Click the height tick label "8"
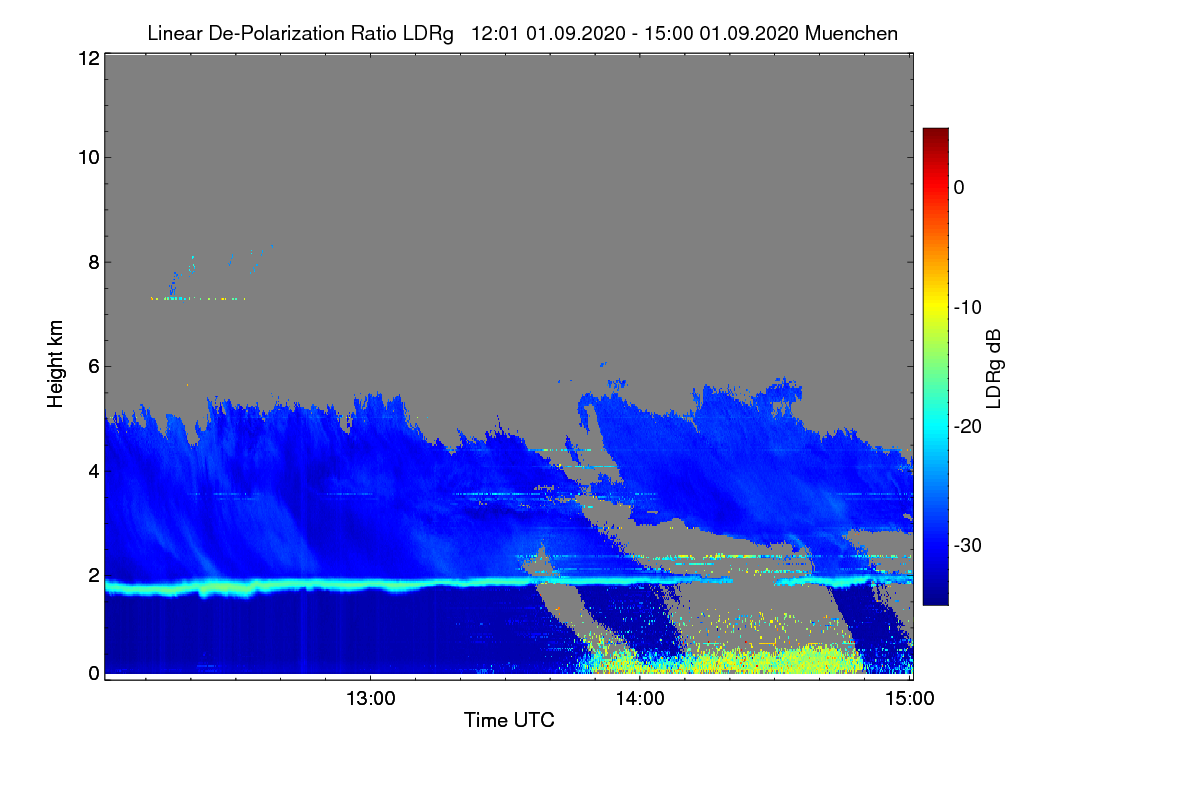 click(93, 262)
